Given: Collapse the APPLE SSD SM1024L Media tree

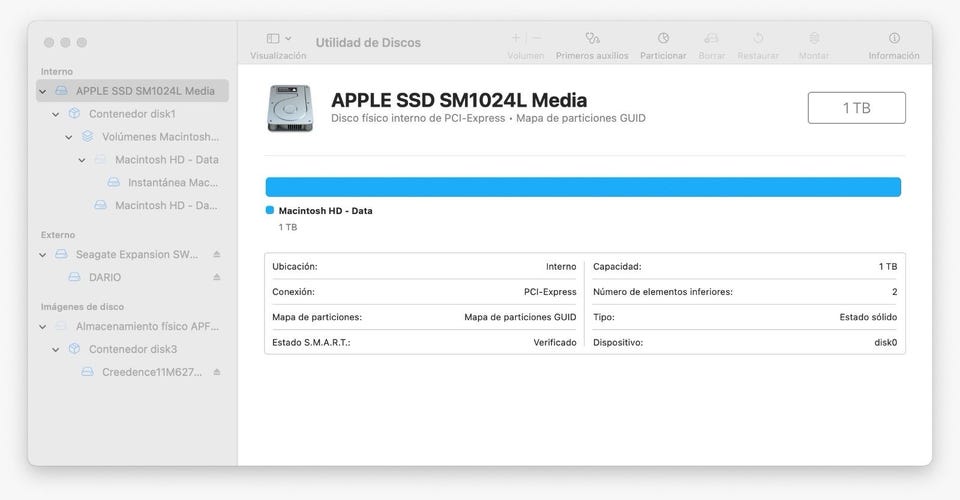Looking at the screenshot, I should point(43,91).
